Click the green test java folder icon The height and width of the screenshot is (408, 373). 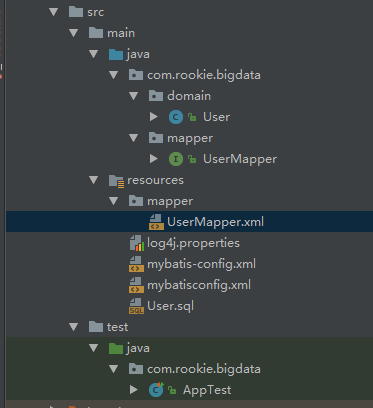click(116, 348)
